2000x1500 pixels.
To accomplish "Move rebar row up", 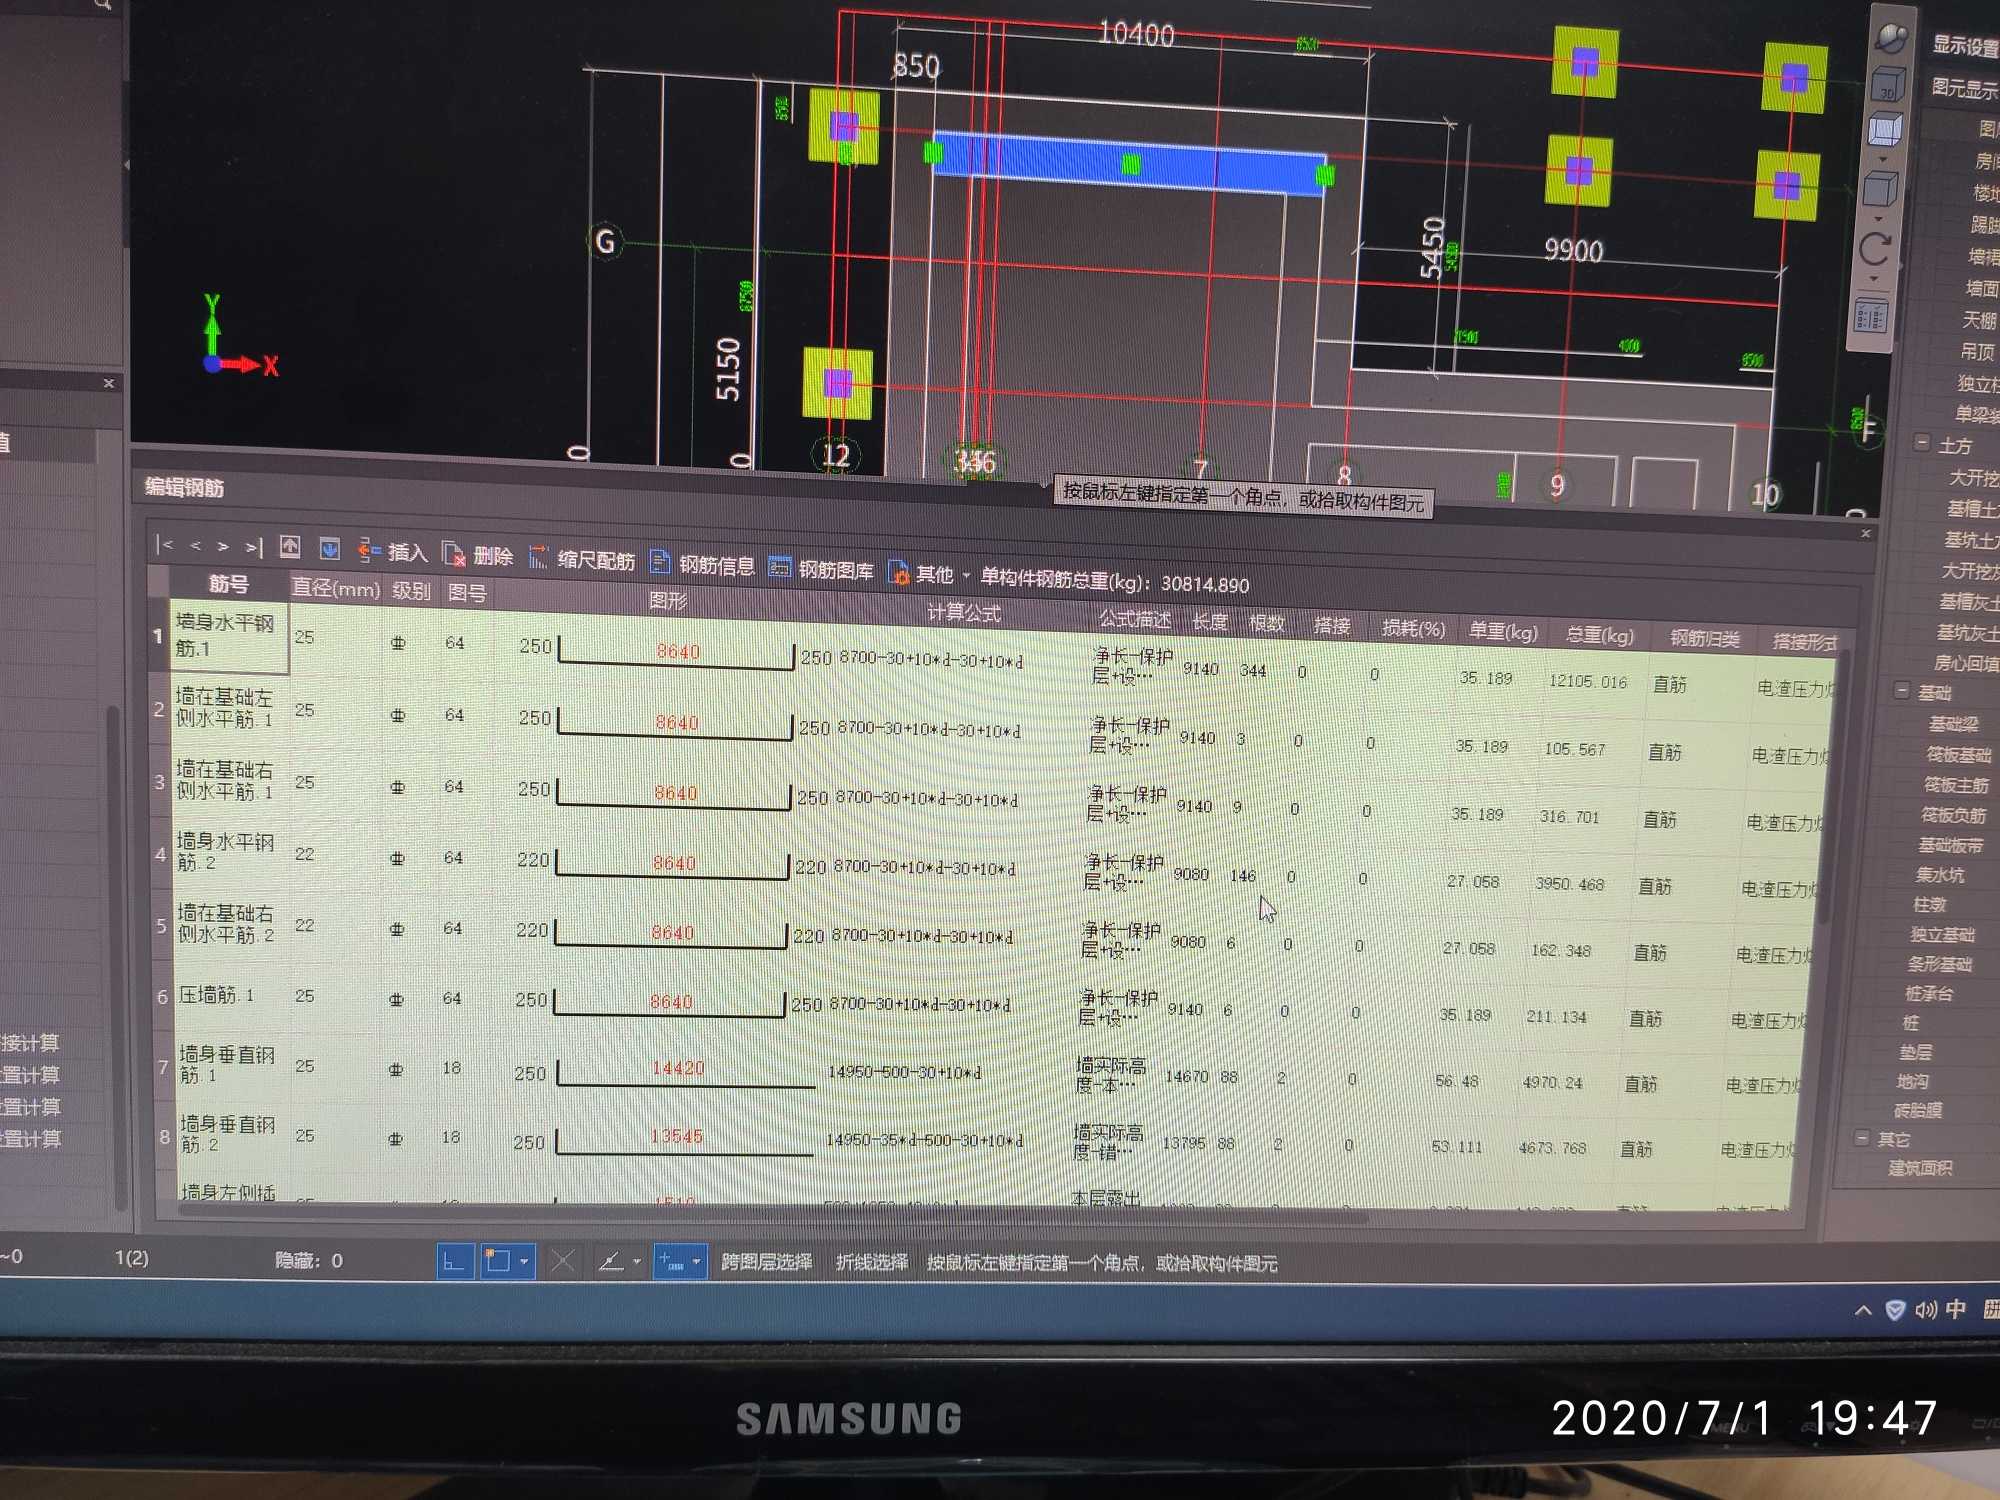I will coord(290,547).
